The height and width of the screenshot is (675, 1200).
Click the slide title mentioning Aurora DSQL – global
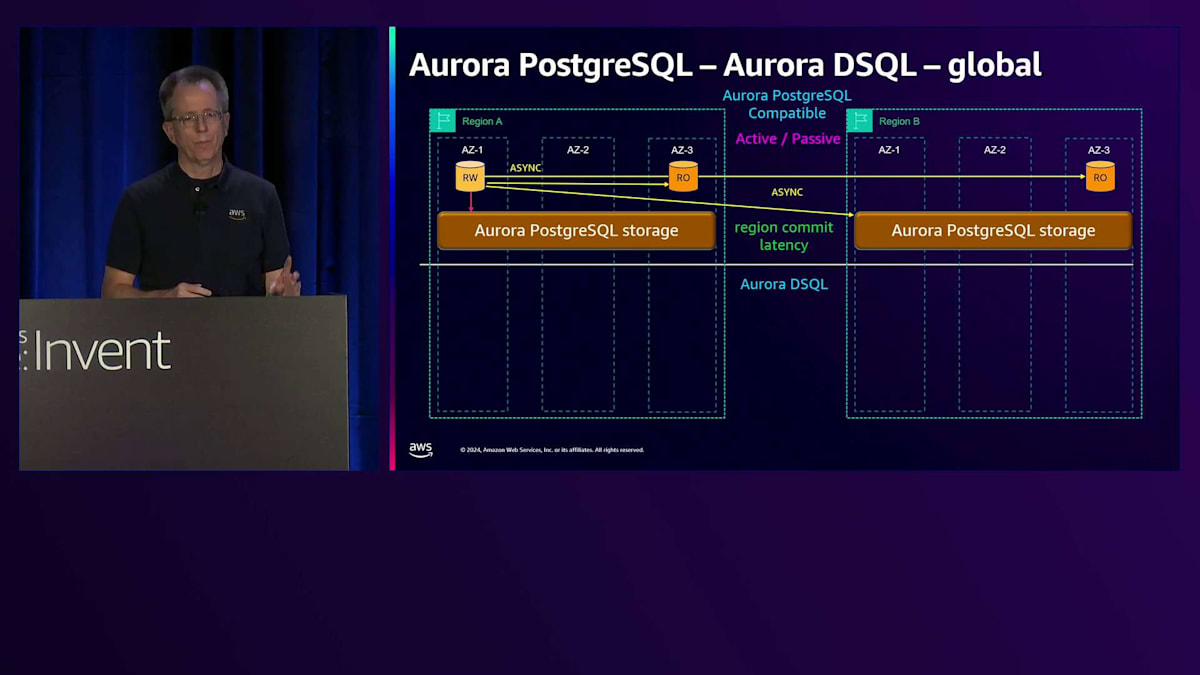(725, 65)
